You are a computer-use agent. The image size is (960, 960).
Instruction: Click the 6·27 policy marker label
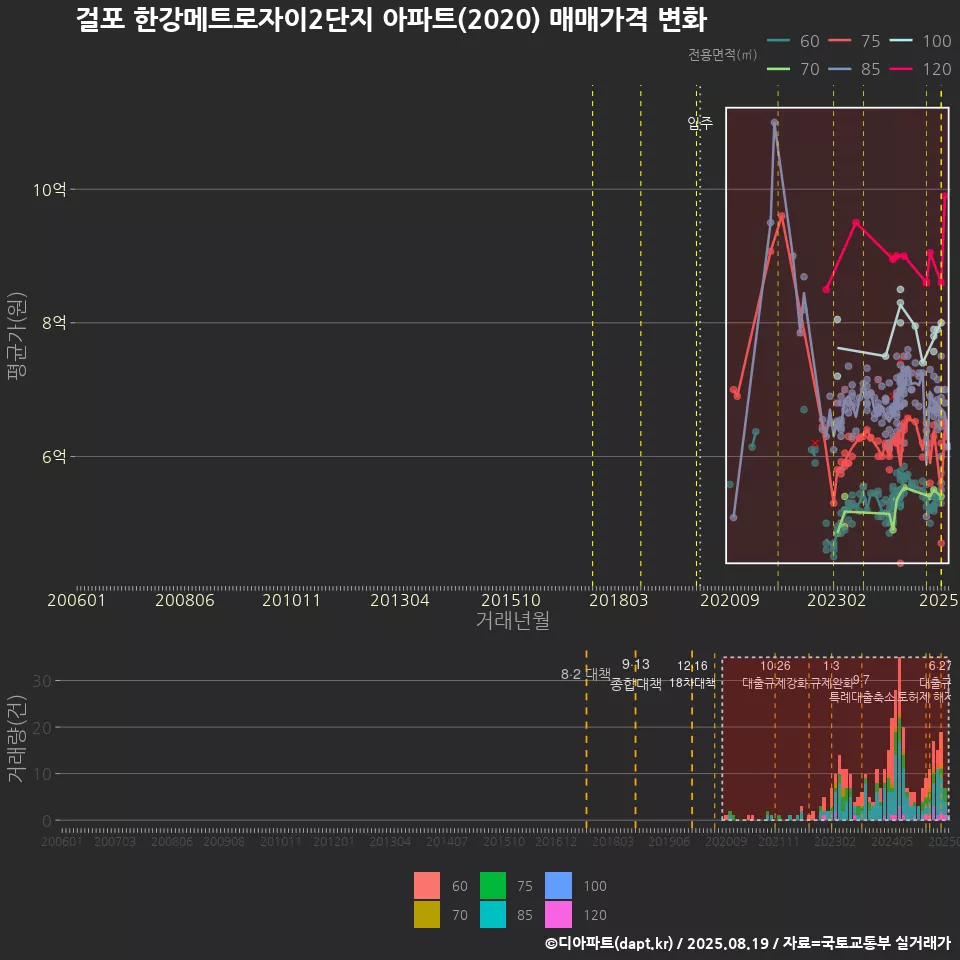[939, 666]
